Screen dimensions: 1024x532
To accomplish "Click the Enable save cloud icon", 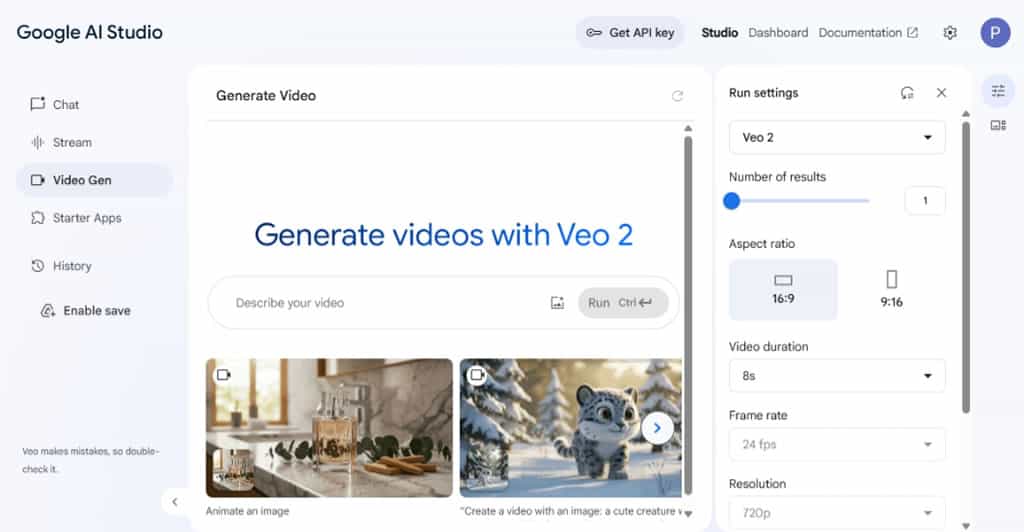I will [x=48, y=311].
